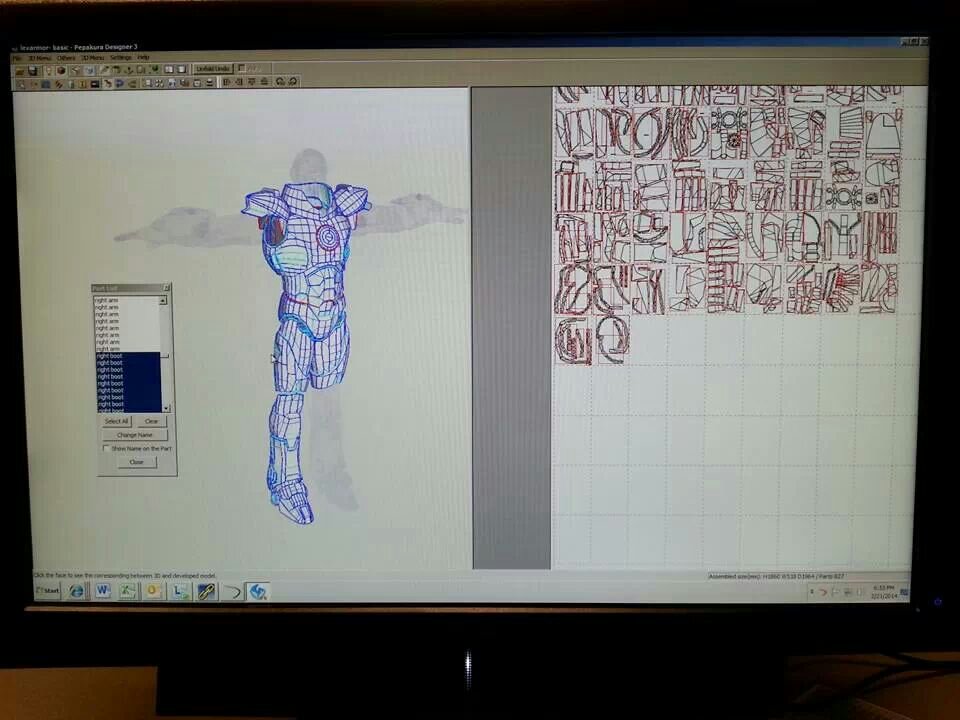Click the Pepakura Designer taskbar icon
This screenshot has width=960, height=720.
tap(258, 591)
